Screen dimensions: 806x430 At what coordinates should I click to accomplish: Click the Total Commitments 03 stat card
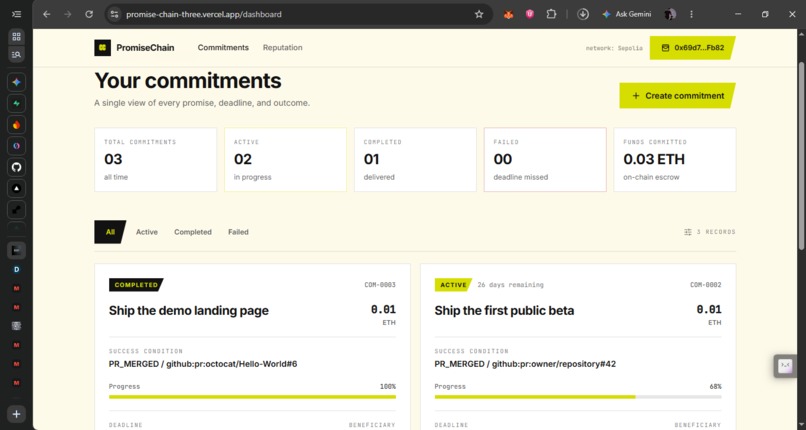coord(156,160)
